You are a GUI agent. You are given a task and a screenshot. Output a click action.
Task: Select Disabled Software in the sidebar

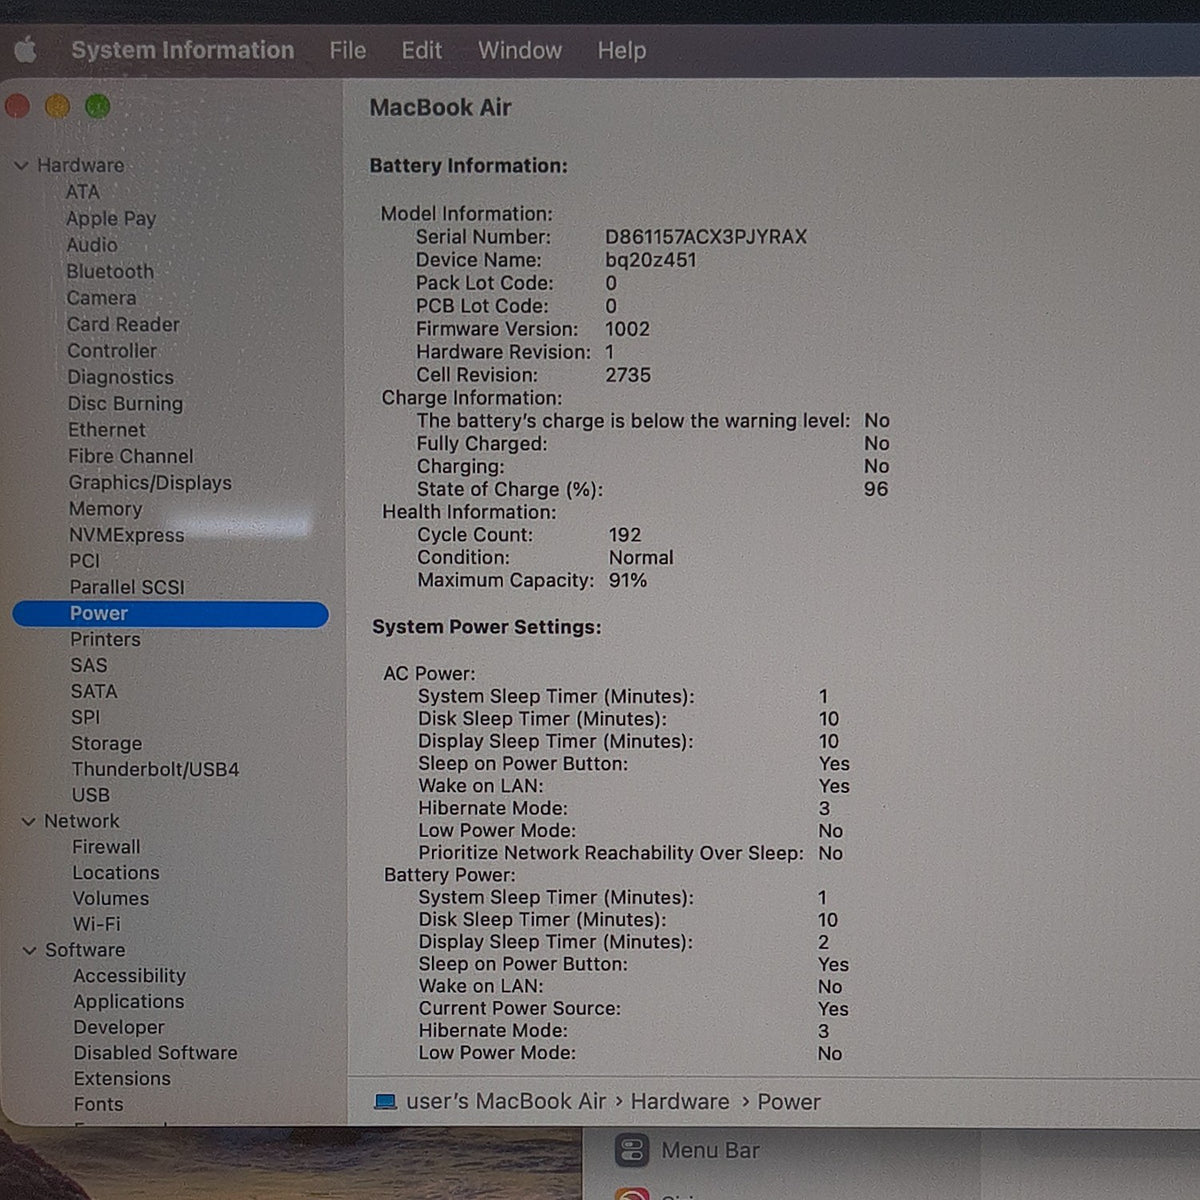coord(155,1053)
